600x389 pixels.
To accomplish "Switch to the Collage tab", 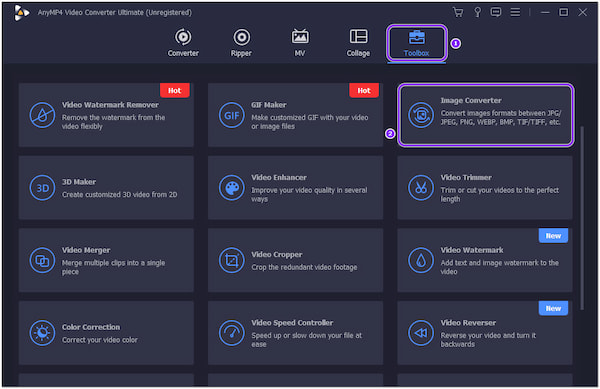I will 358,43.
